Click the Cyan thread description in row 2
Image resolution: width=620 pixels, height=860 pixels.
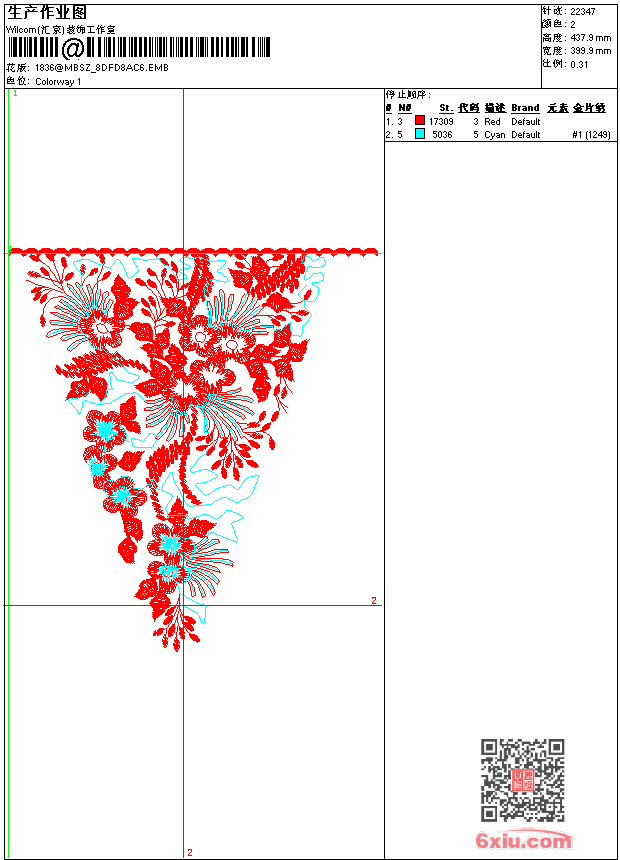pyautogui.click(x=494, y=135)
